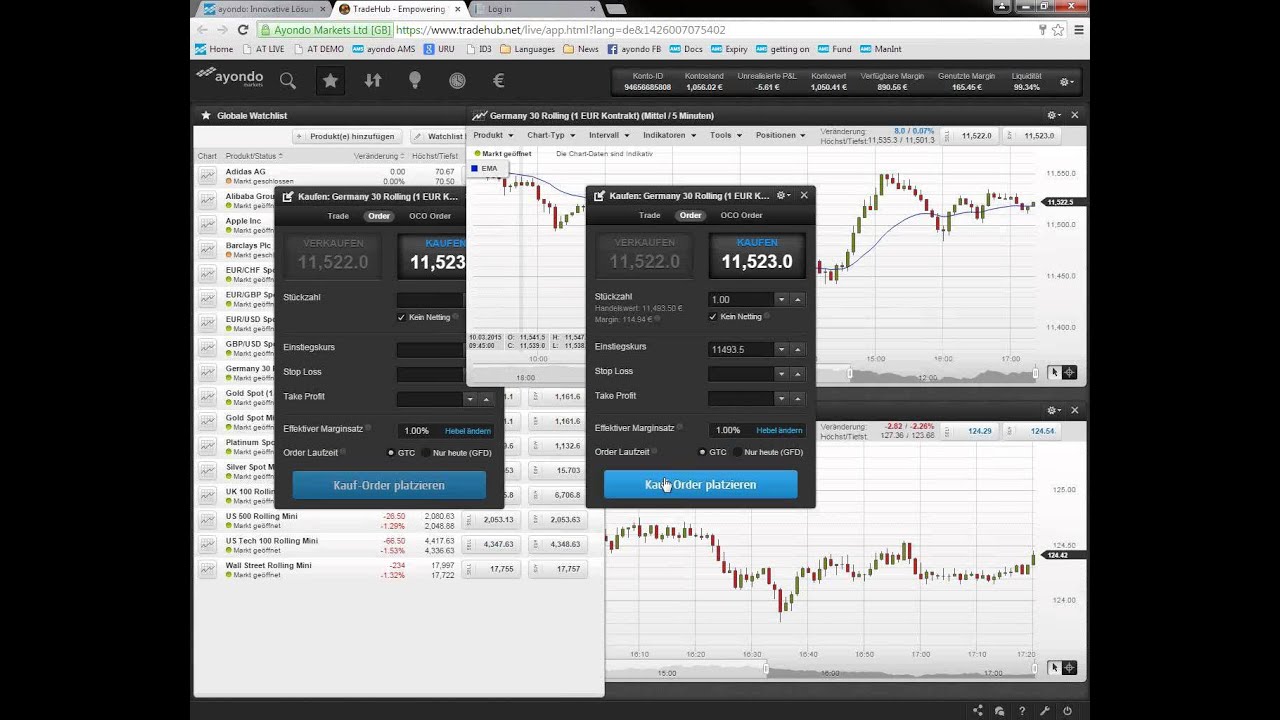This screenshot has width=1280, height=720.
Task: Click KAUFEN 11,523.0 in right dialog
Action: click(x=757, y=255)
